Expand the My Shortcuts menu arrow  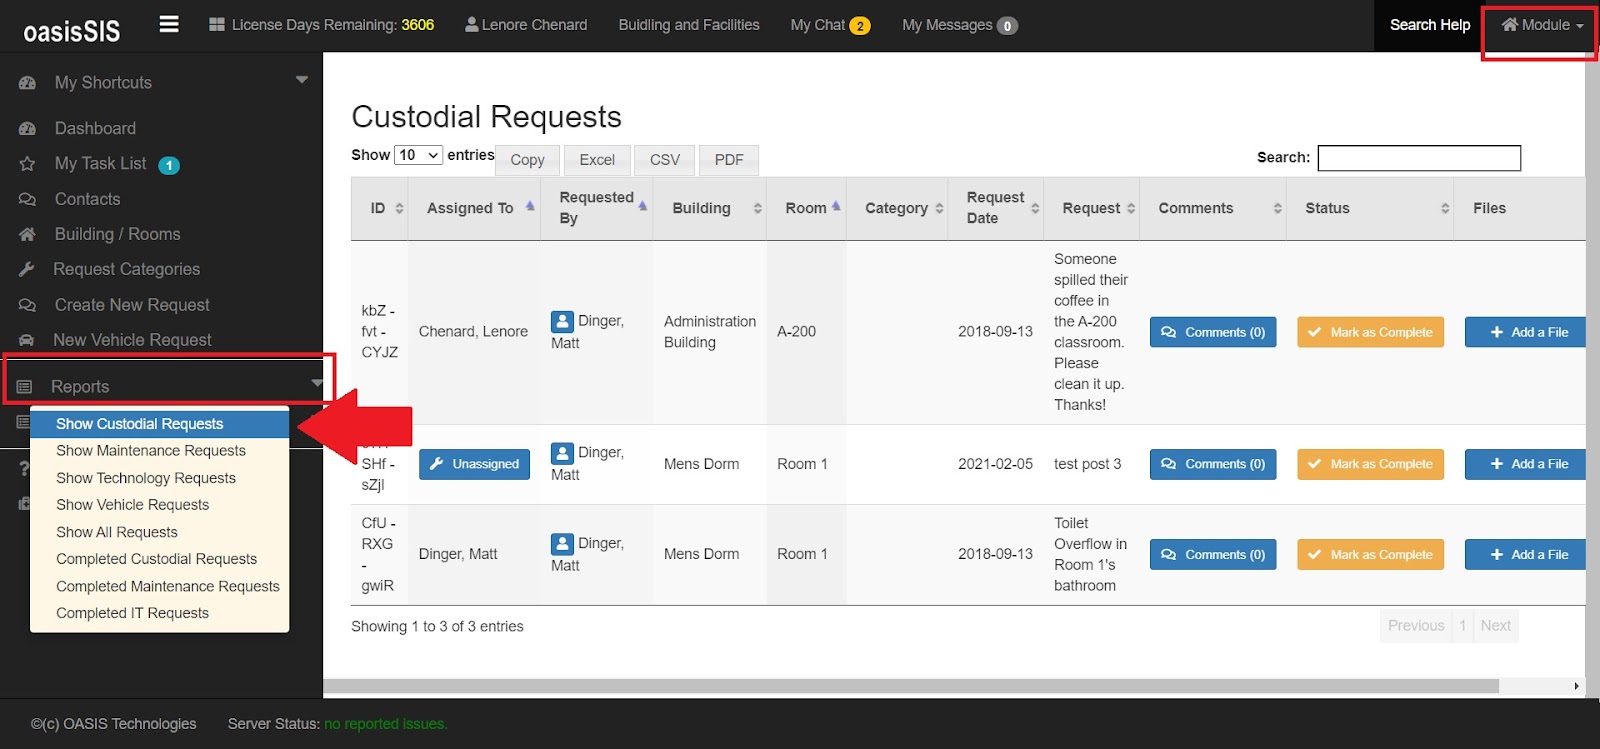tap(302, 80)
